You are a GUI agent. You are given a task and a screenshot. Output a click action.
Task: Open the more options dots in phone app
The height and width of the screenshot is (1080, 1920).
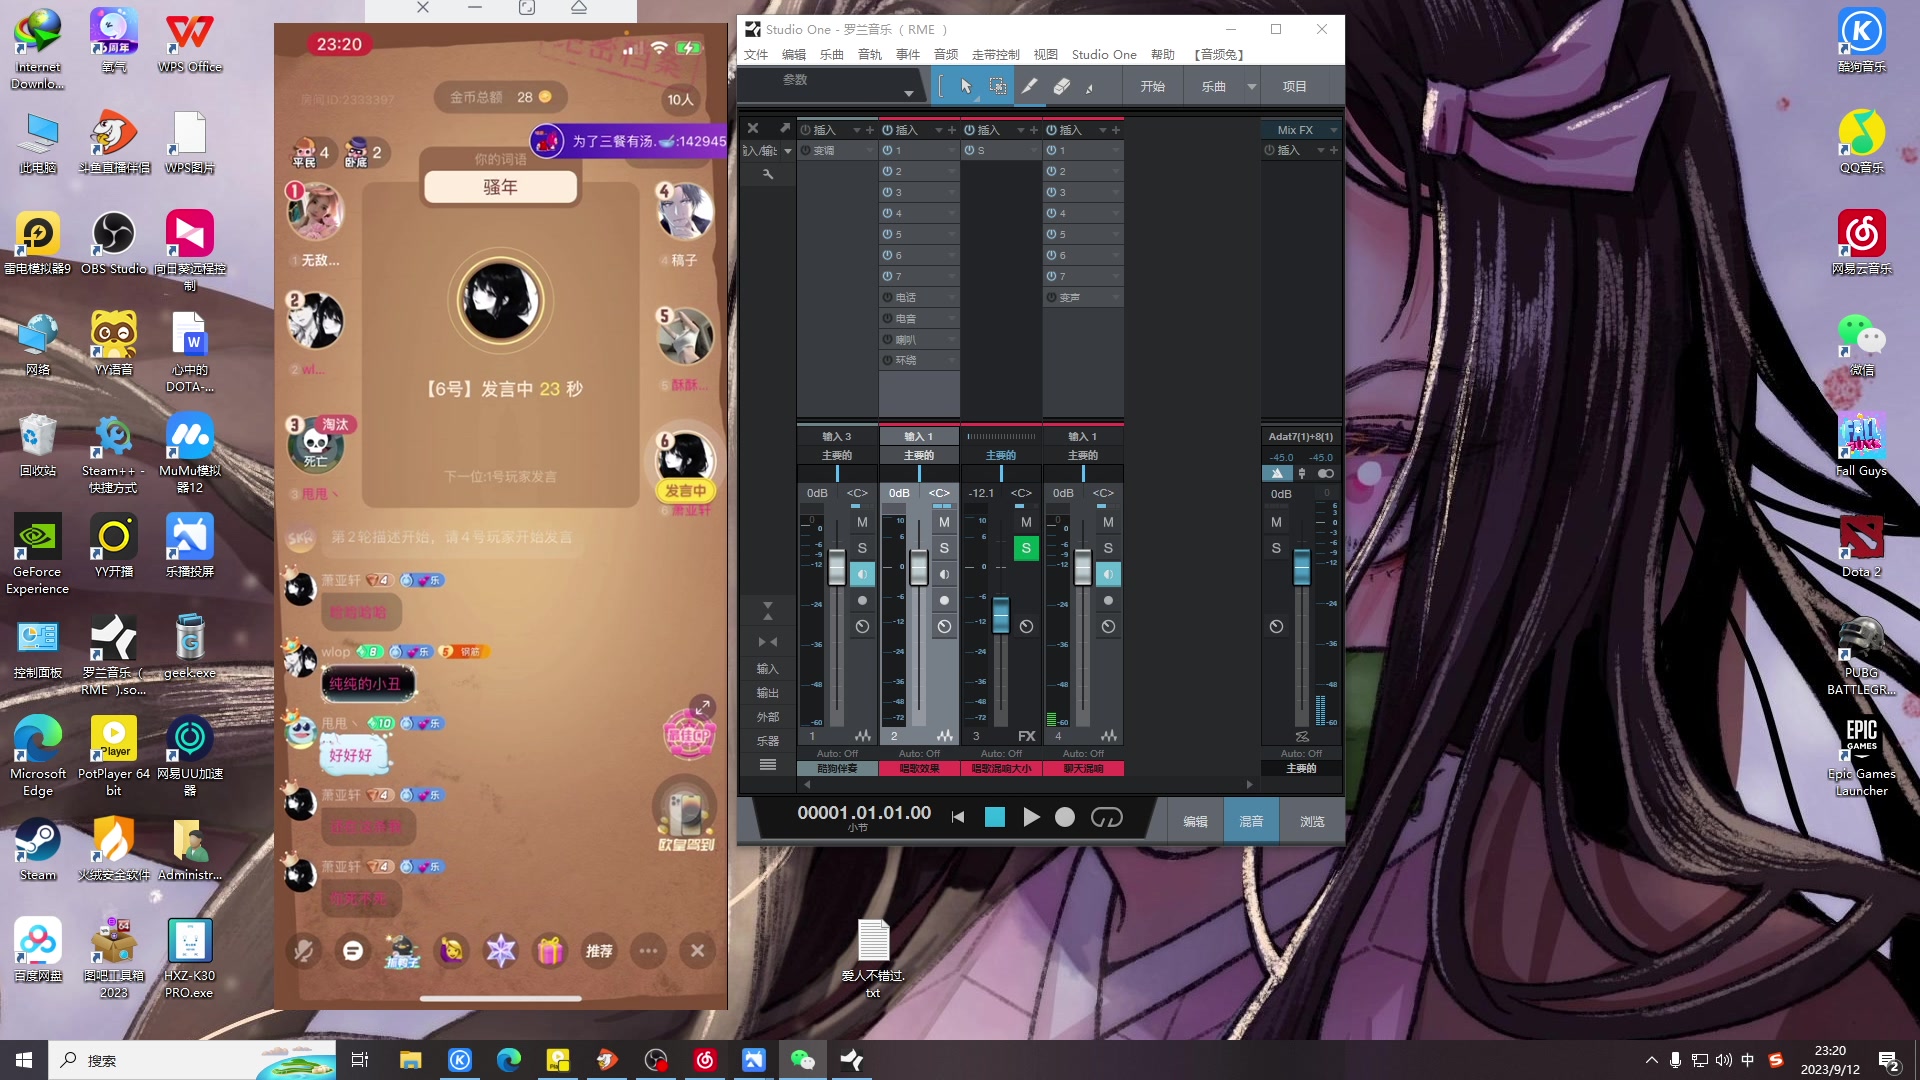[x=648, y=950]
